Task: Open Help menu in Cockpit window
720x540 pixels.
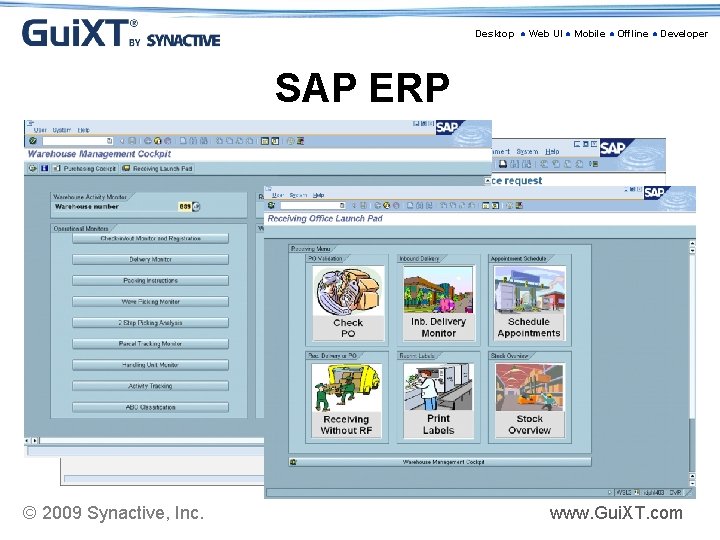Action: [x=83, y=130]
